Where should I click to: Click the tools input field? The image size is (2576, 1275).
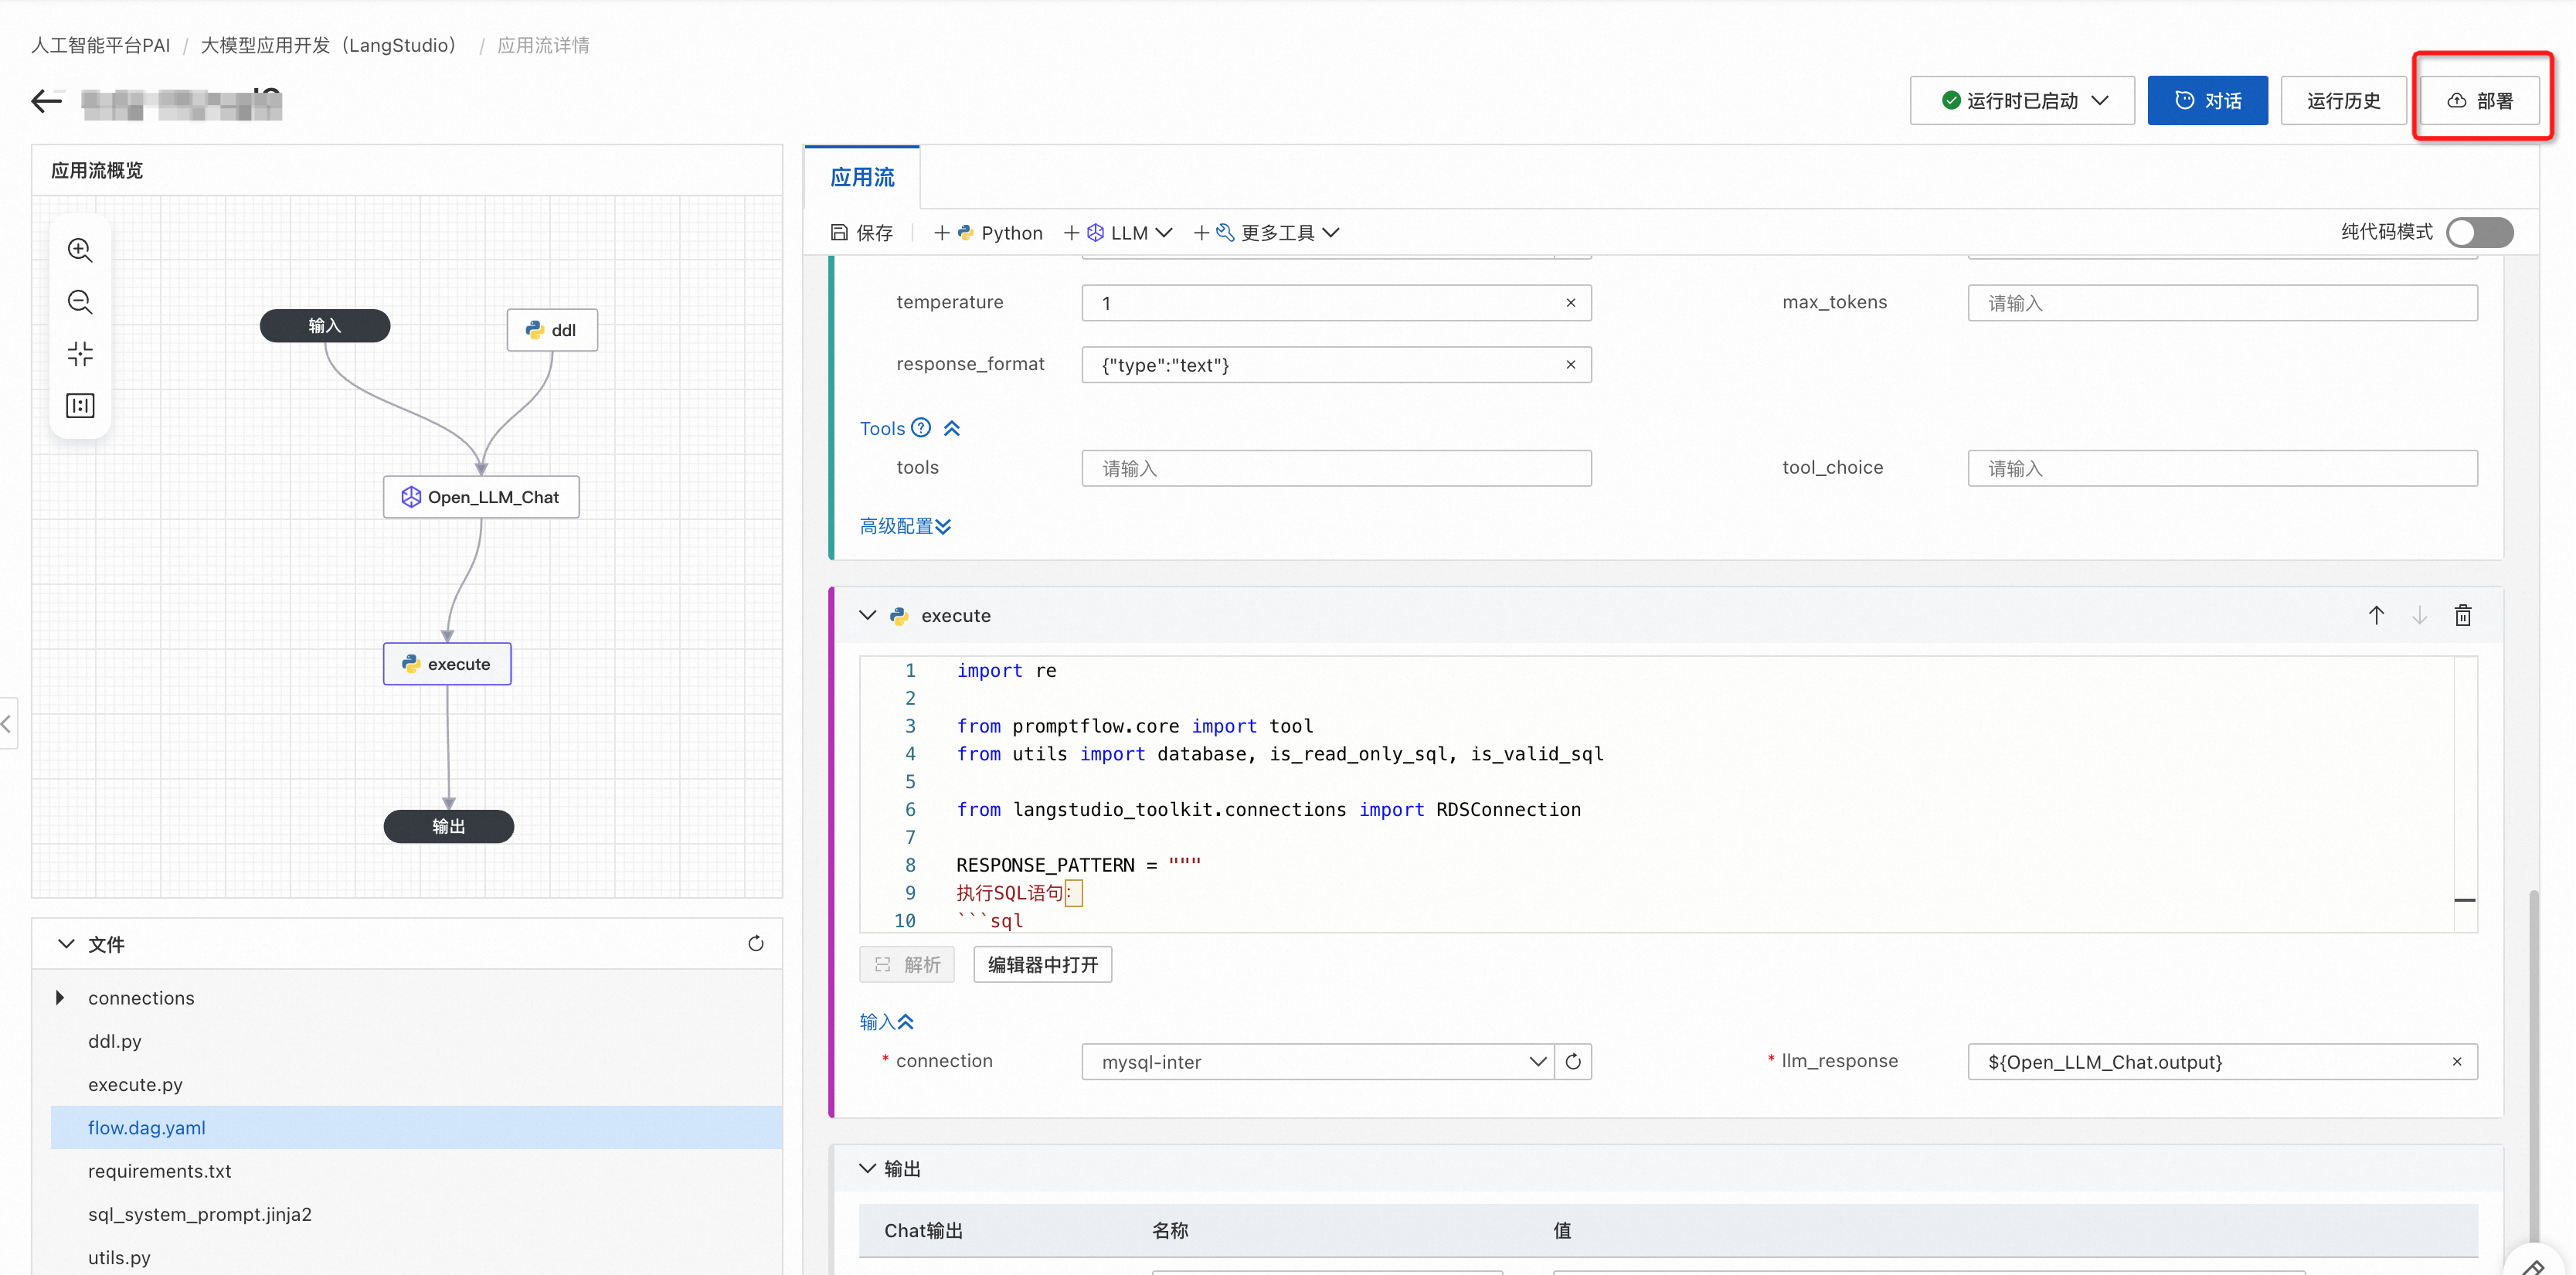[x=1336, y=468]
